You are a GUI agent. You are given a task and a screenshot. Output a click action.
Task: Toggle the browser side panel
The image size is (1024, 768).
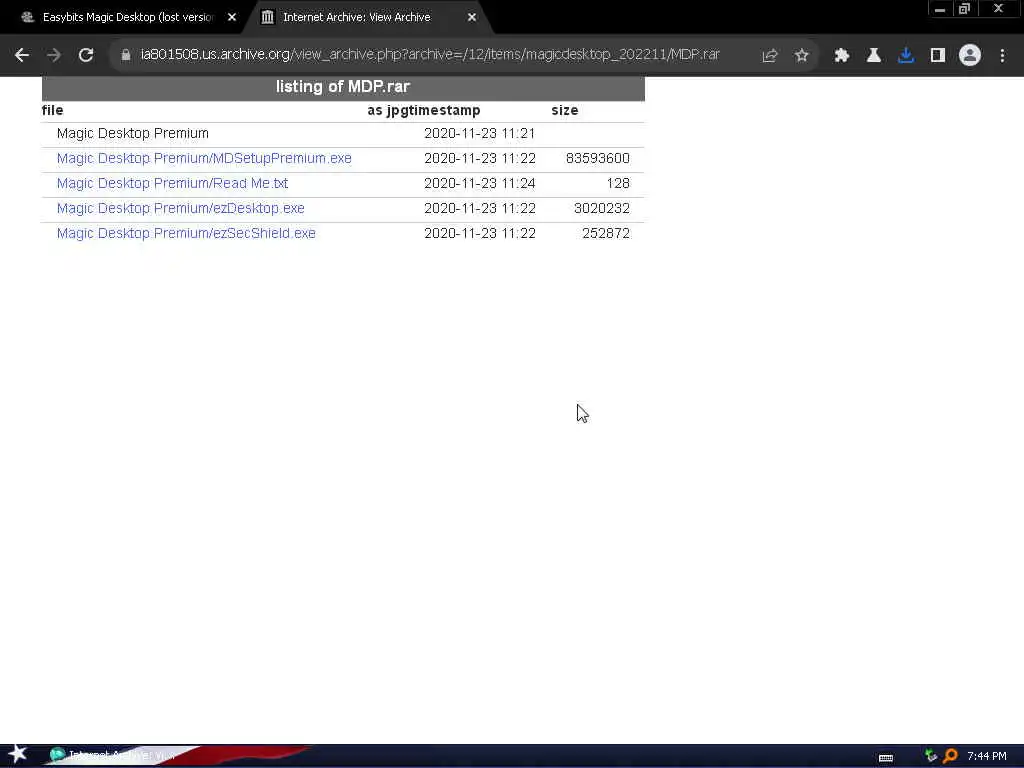938,56
